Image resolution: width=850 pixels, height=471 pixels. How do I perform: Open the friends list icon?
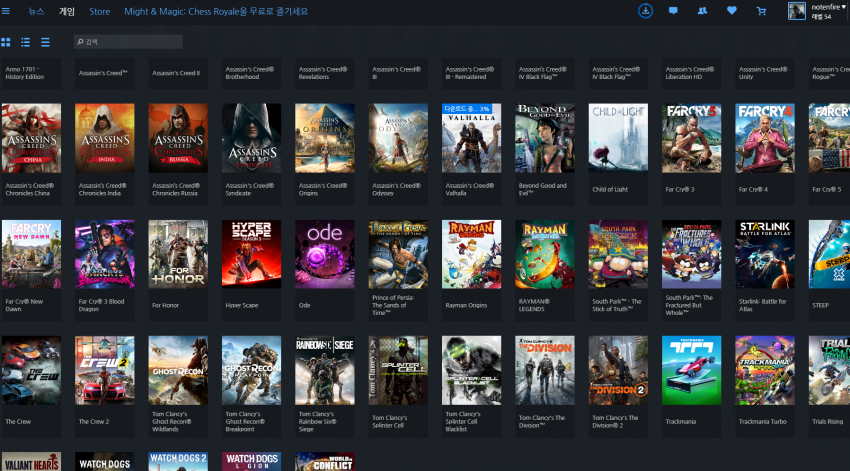703,10
